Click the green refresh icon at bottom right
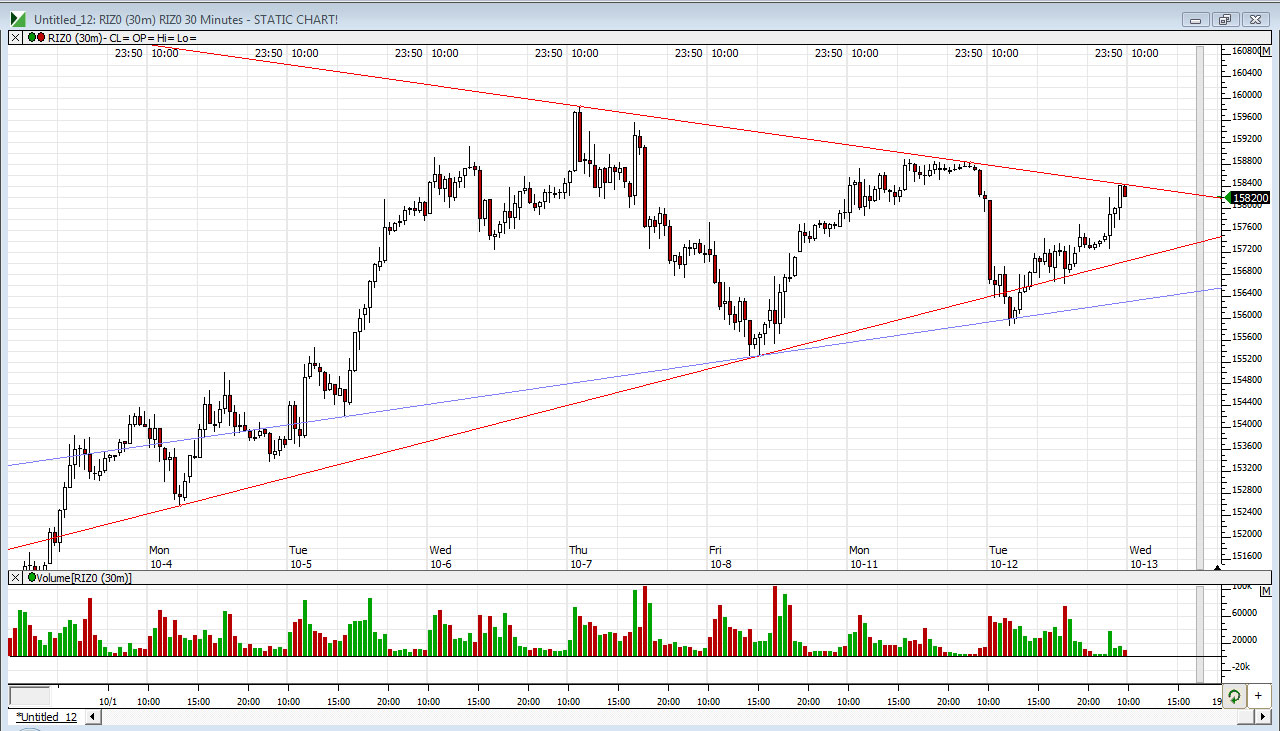Screen dimensions: 1280x731 coord(1234,696)
